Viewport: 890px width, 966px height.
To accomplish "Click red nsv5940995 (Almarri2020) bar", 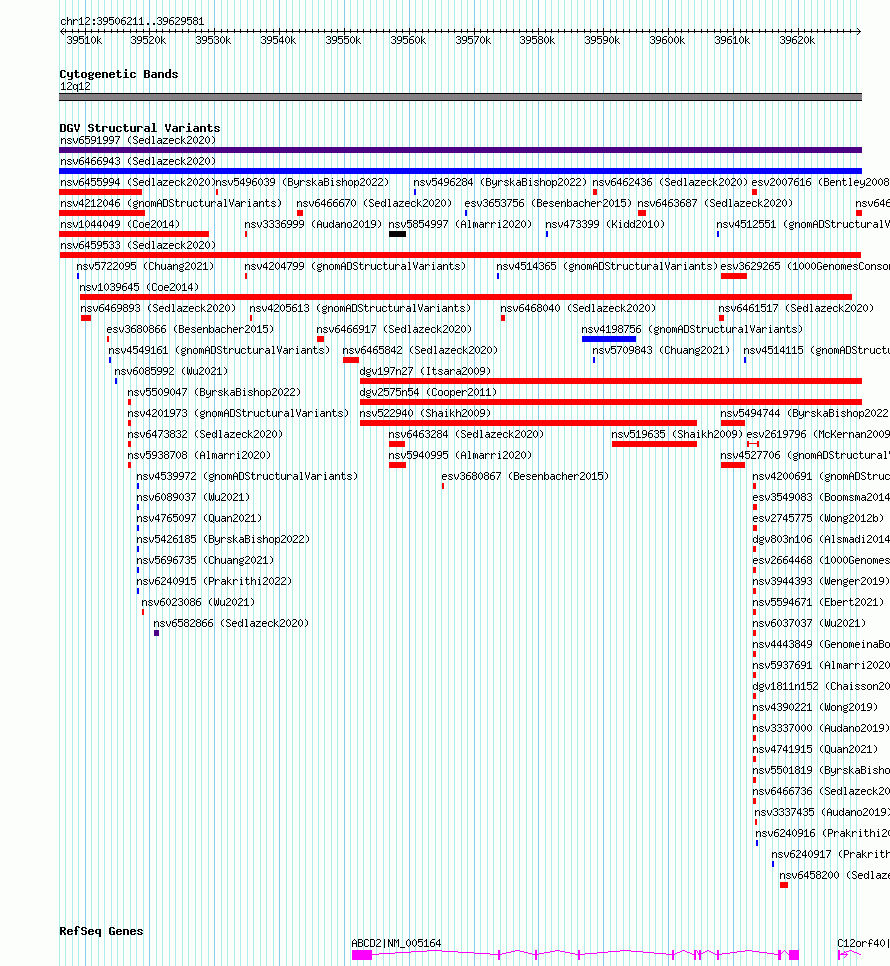I will [x=397, y=465].
